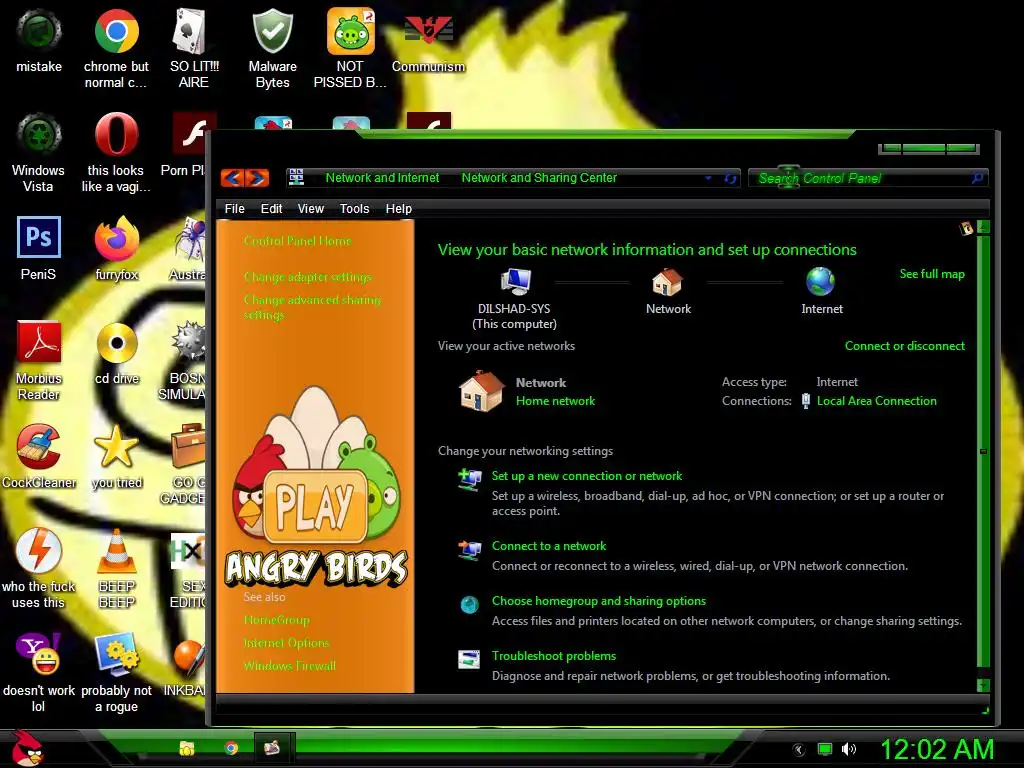Open the address bar history dropdown arrow
Image resolution: width=1024 pixels, height=768 pixels.
[x=708, y=178]
